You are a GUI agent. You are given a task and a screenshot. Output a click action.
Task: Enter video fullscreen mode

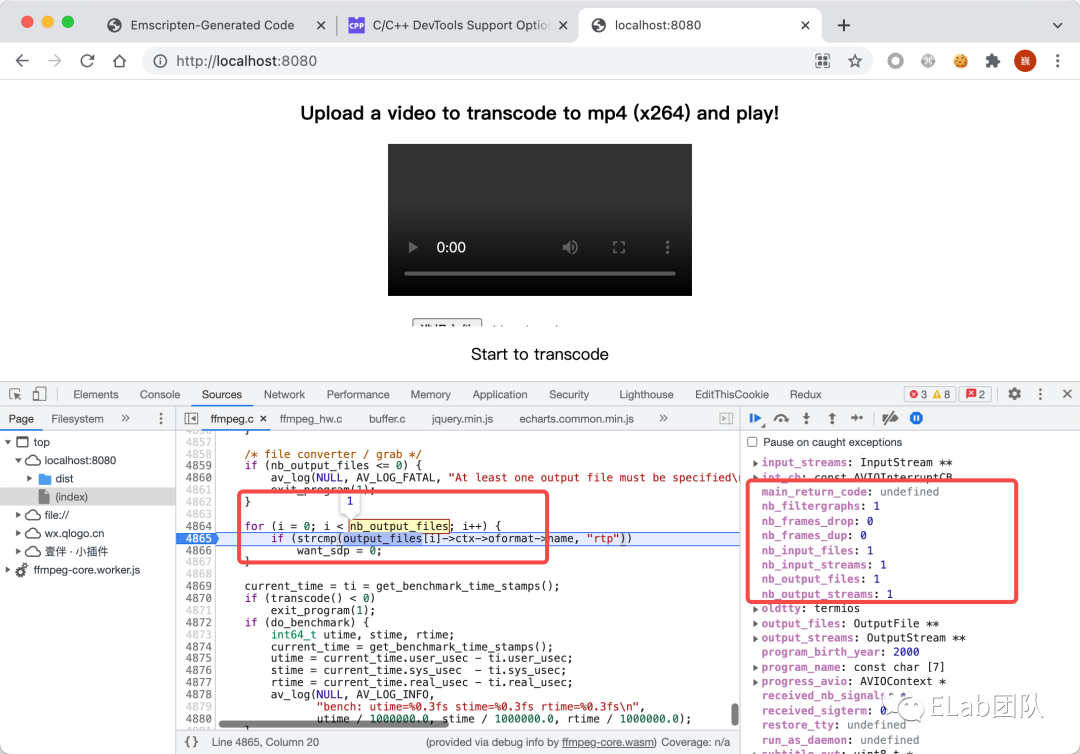(x=619, y=247)
